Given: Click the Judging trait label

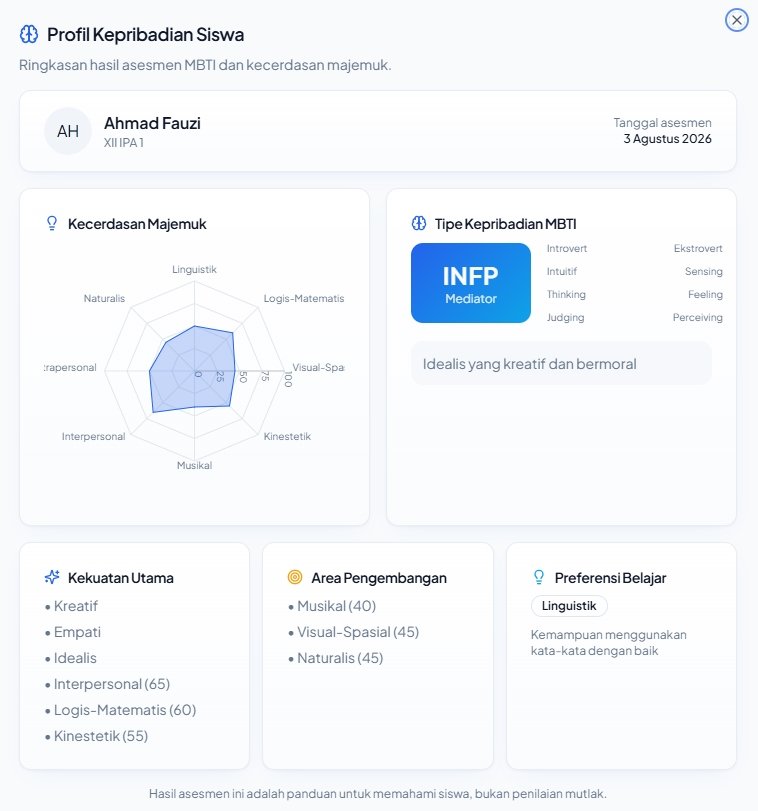Looking at the screenshot, I should tap(565, 318).
